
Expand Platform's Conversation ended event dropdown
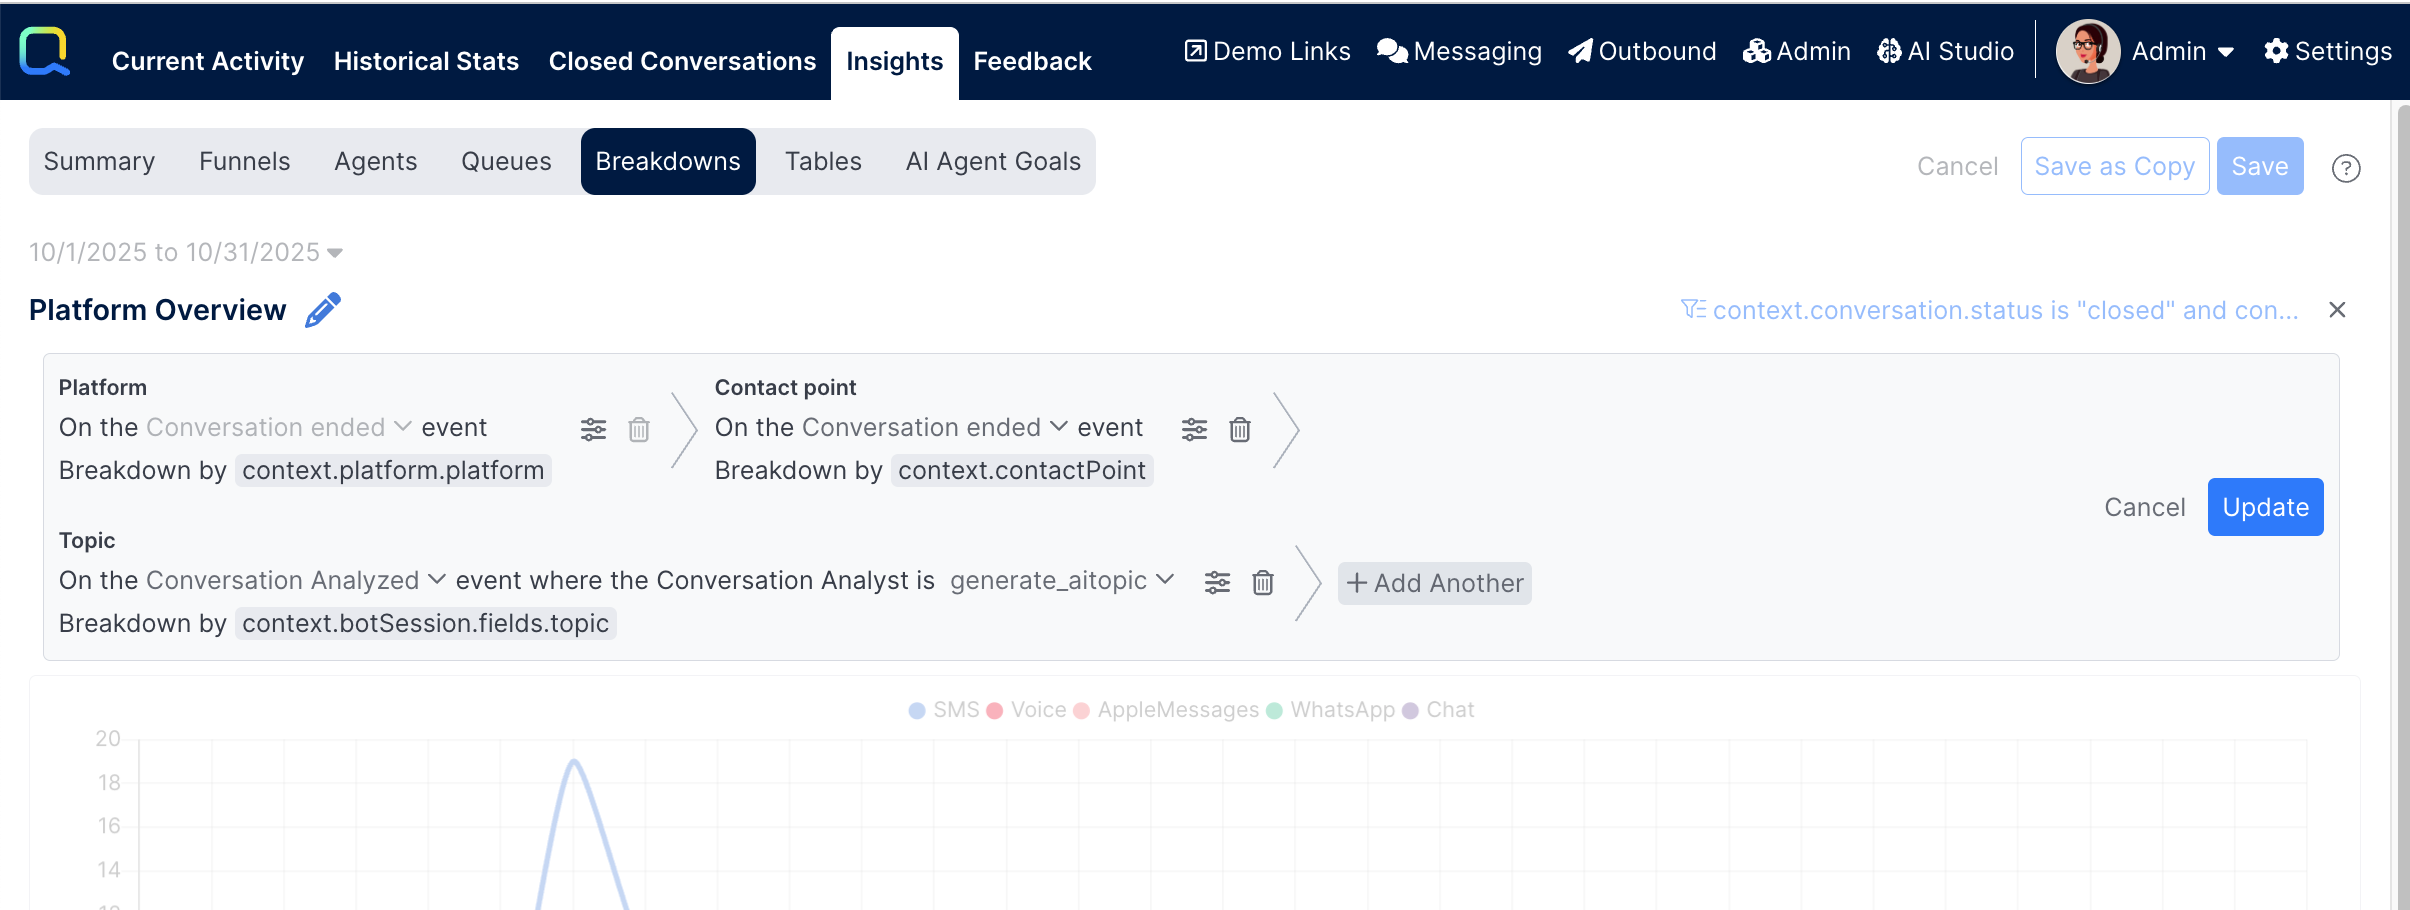279,427
